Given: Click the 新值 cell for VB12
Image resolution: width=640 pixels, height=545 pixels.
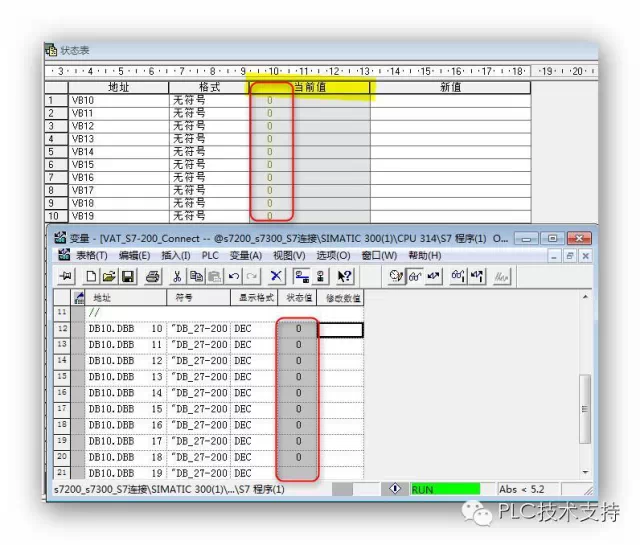Looking at the screenshot, I should click(450, 126).
